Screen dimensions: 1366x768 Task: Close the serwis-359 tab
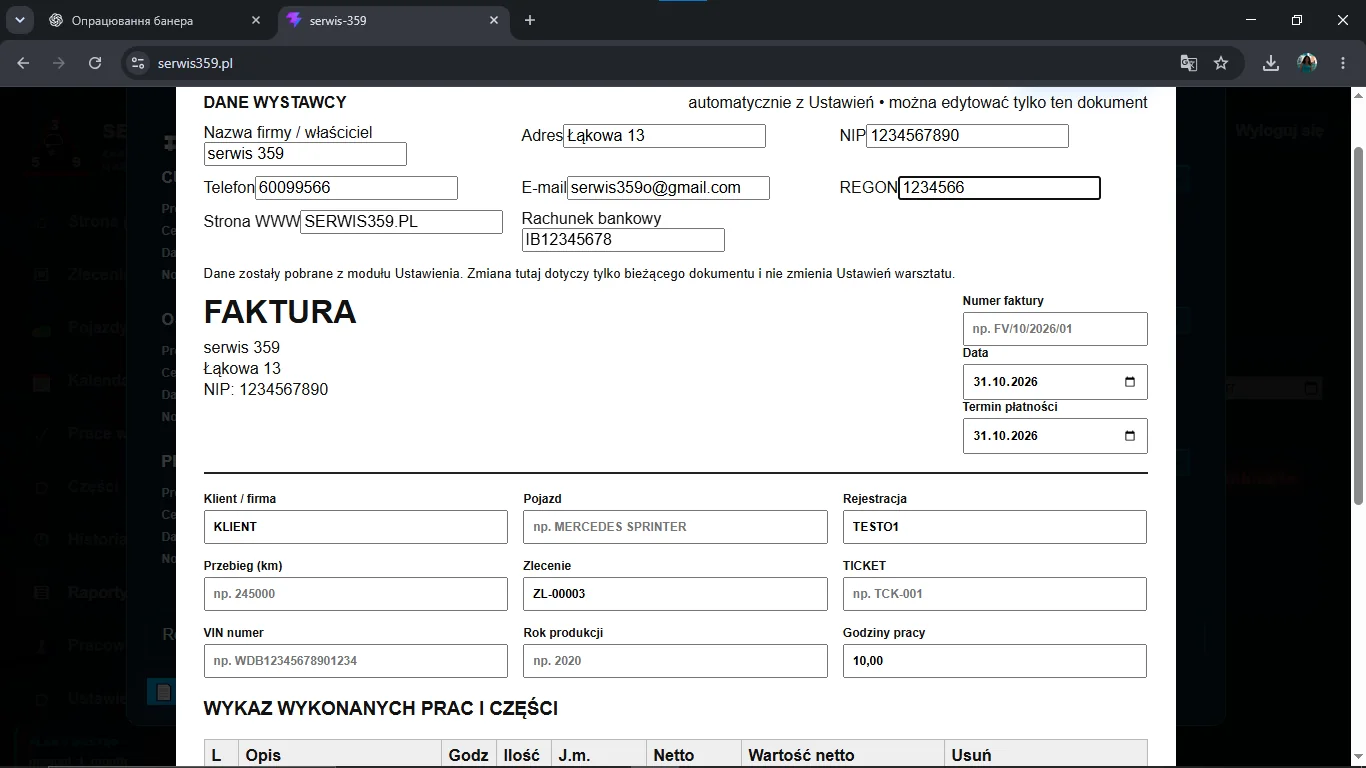(x=494, y=20)
